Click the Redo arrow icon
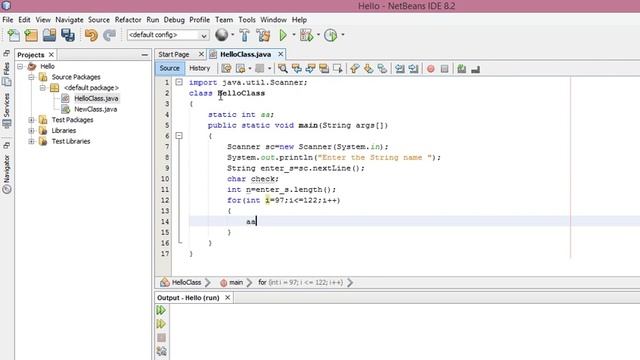640x360 pixels. (109, 35)
